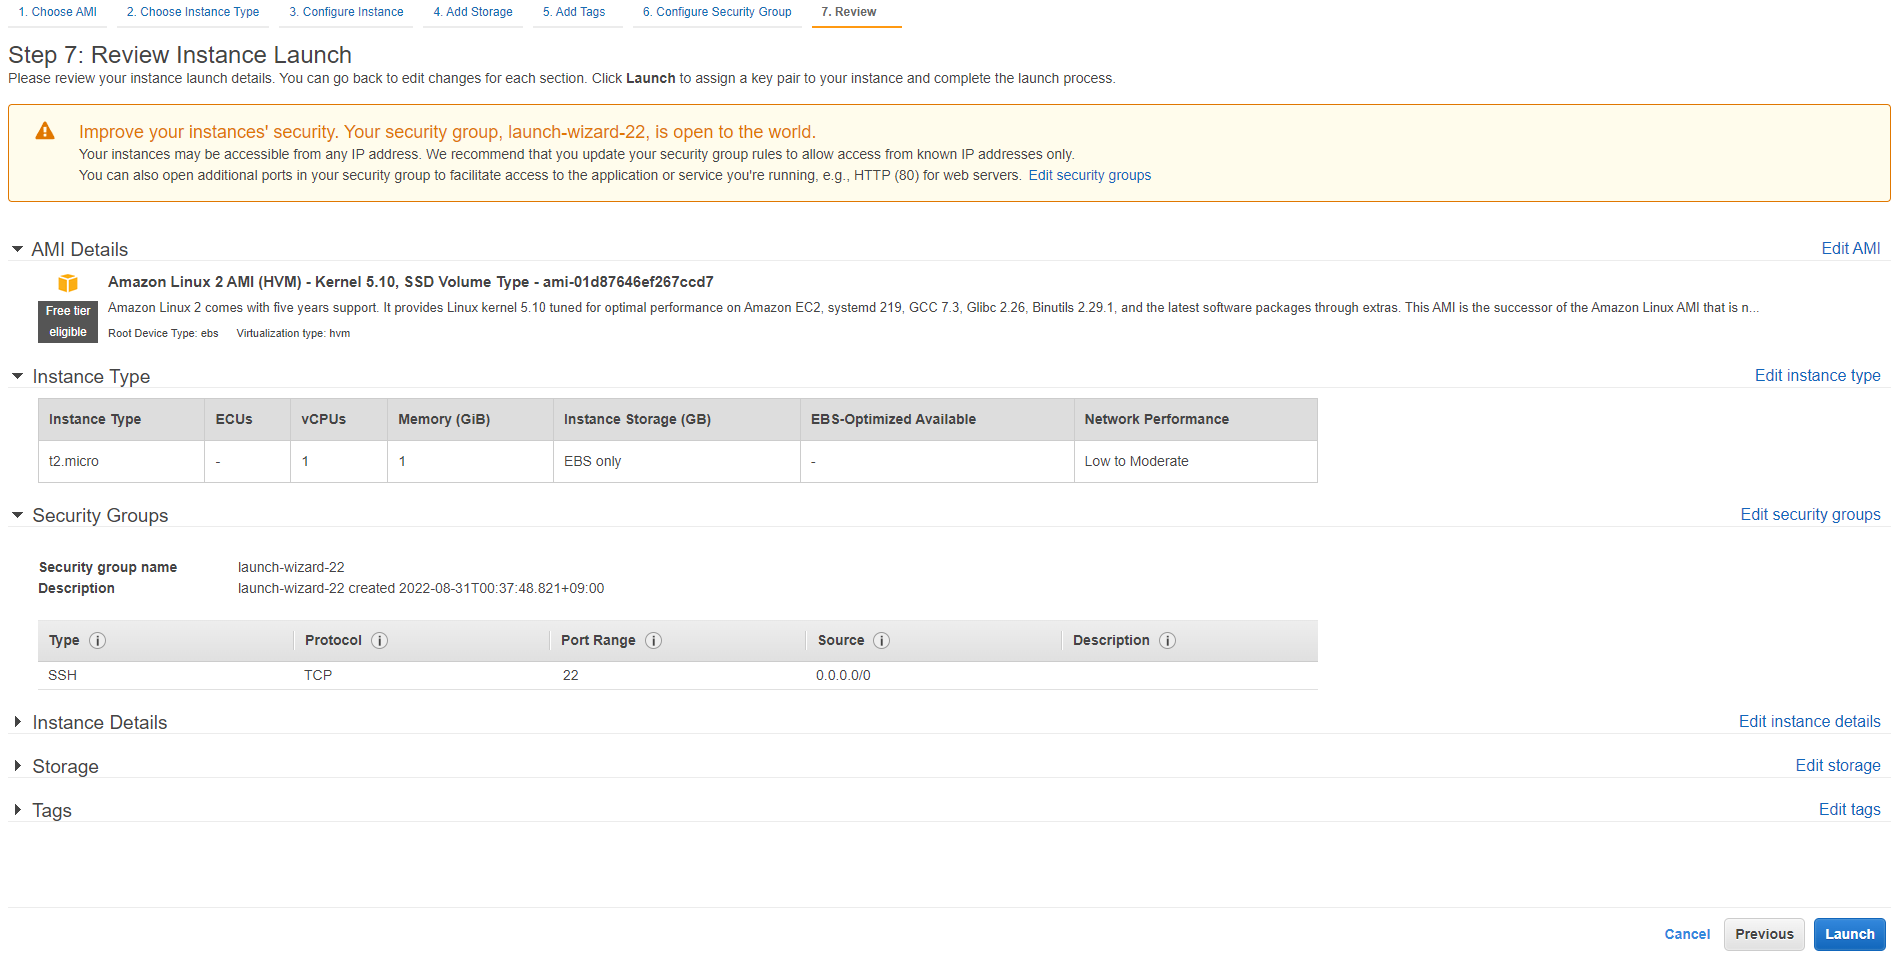
Task: Go to the 2. Choose Instance Type tab
Action: (193, 12)
